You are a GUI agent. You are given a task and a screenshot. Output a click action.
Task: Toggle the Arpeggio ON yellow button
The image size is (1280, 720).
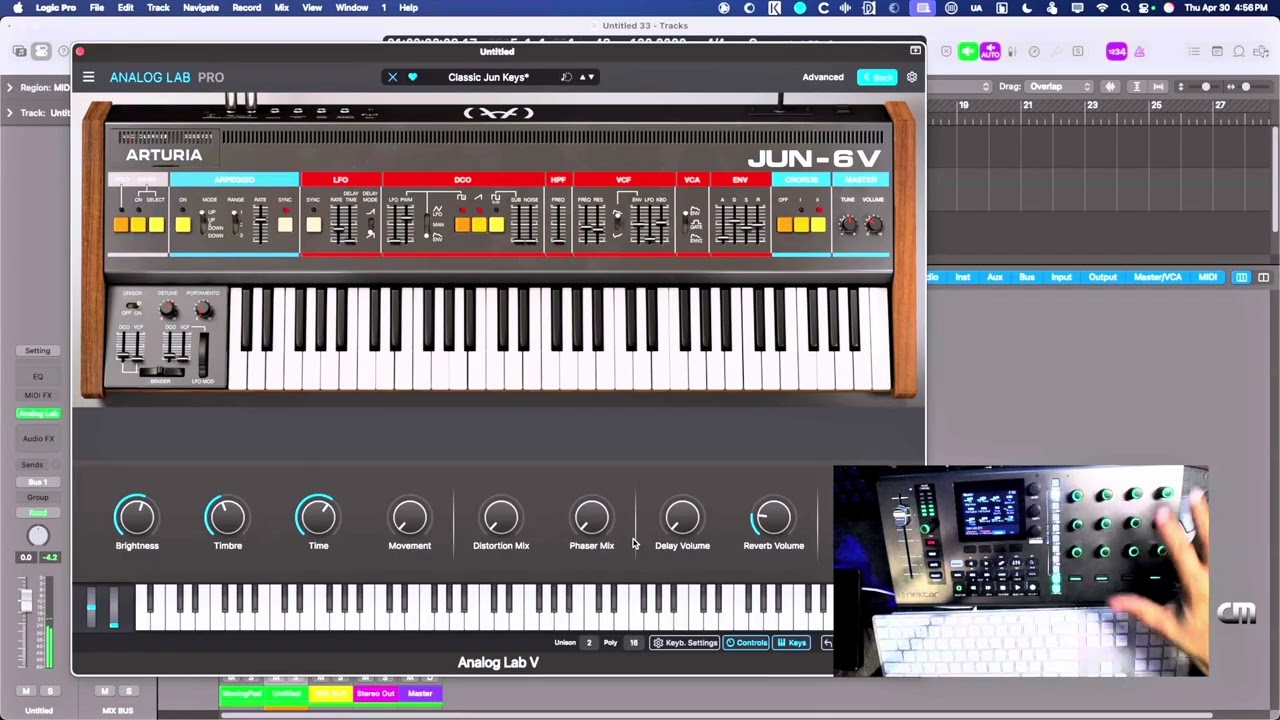tap(183, 225)
